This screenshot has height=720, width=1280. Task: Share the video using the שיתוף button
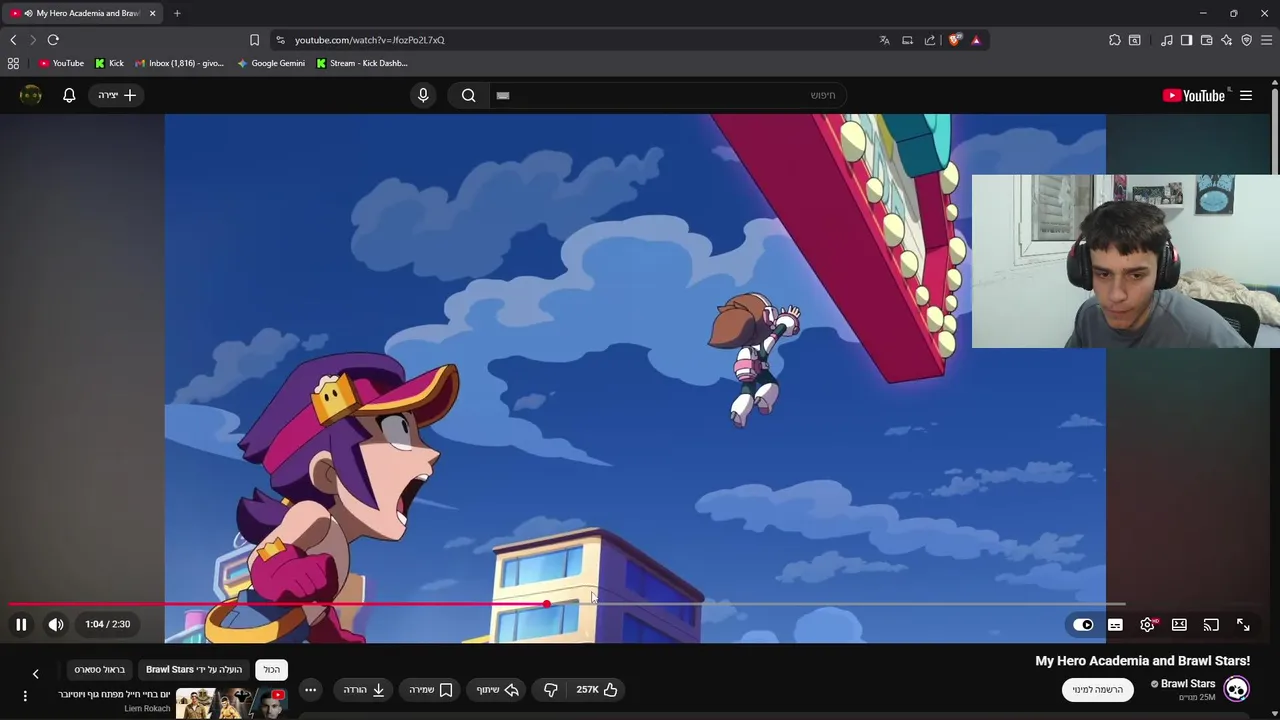(497, 689)
